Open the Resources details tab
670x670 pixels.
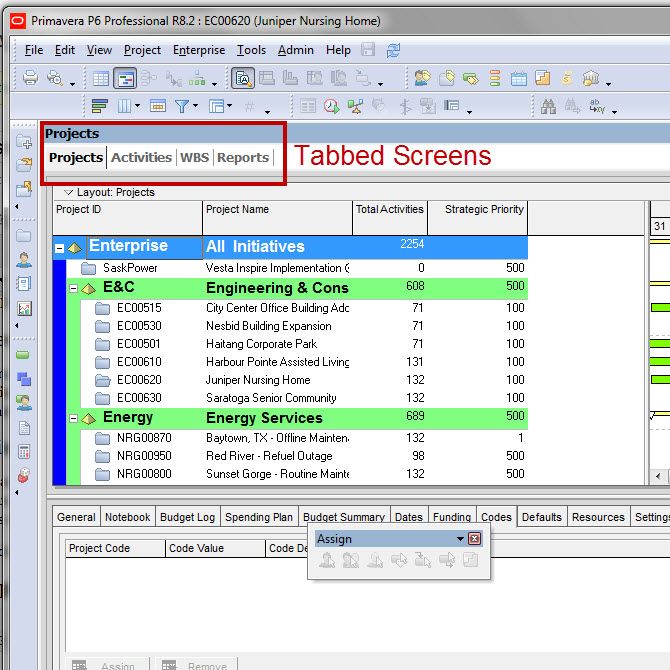tap(598, 517)
